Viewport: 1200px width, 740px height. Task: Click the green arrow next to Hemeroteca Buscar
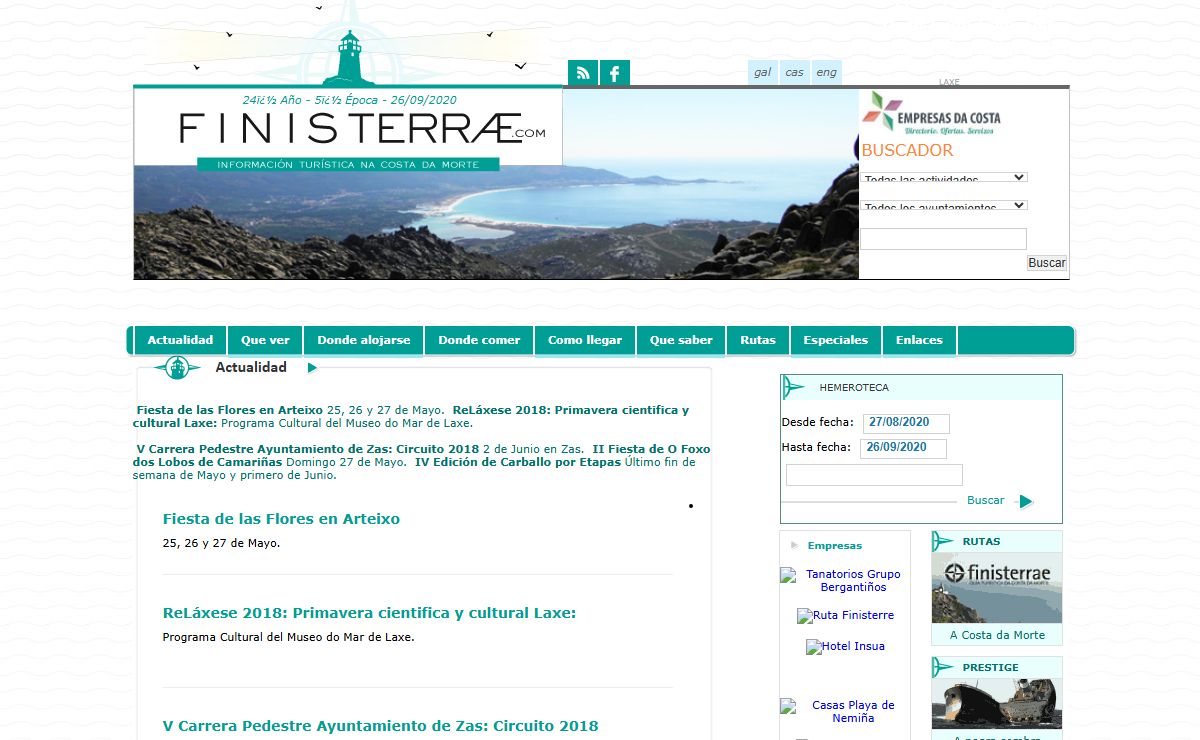click(x=1025, y=501)
